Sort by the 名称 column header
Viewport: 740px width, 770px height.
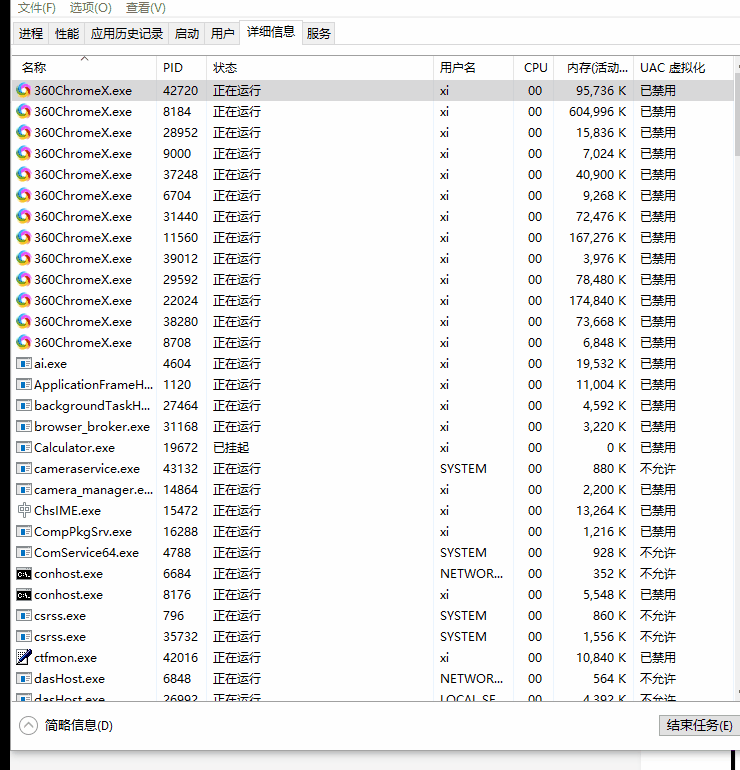coord(84,68)
